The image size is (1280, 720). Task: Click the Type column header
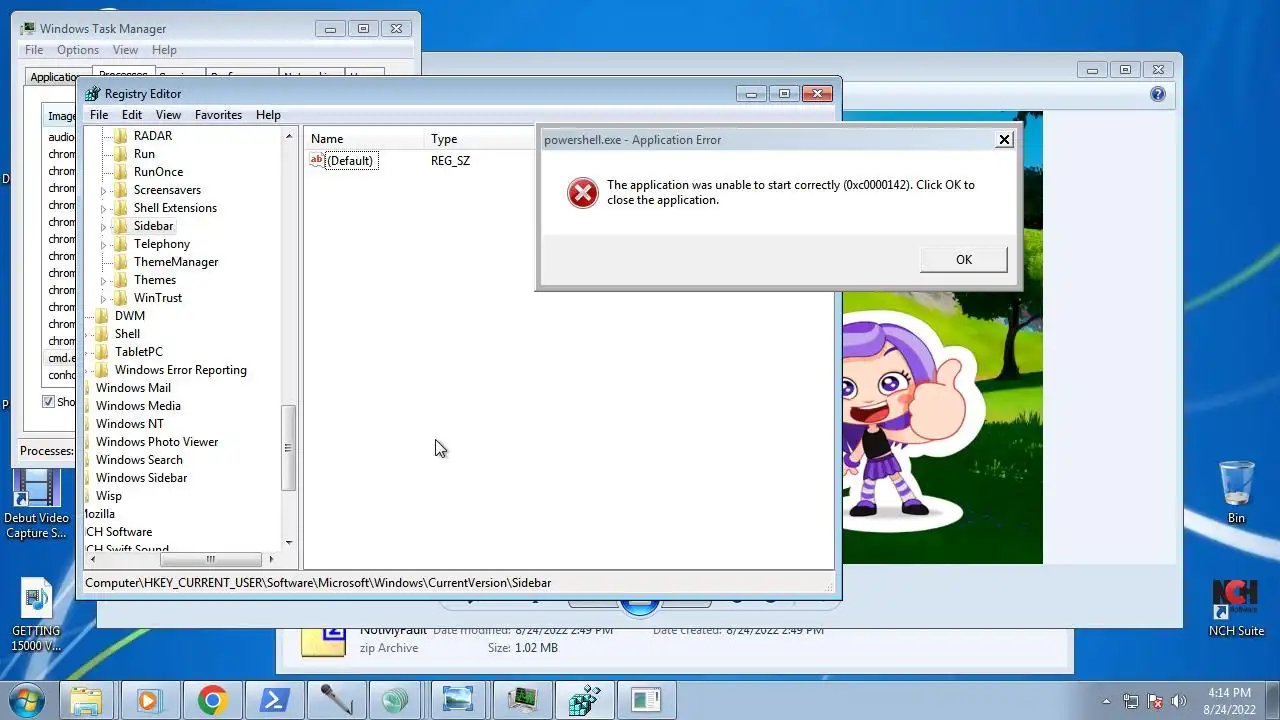click(x=481, y=139)
